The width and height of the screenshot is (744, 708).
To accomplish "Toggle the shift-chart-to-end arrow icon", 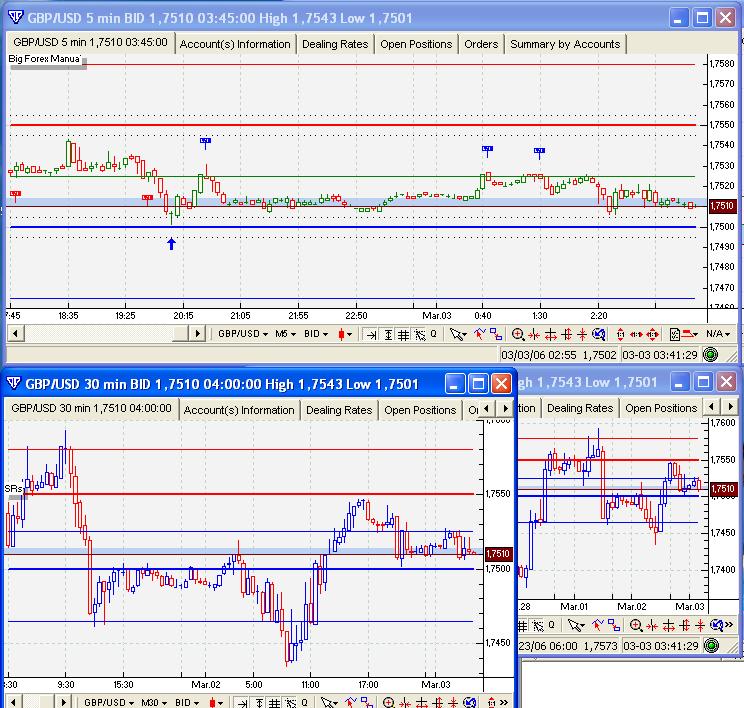I will pyautogui.click(x=371, y=334).
